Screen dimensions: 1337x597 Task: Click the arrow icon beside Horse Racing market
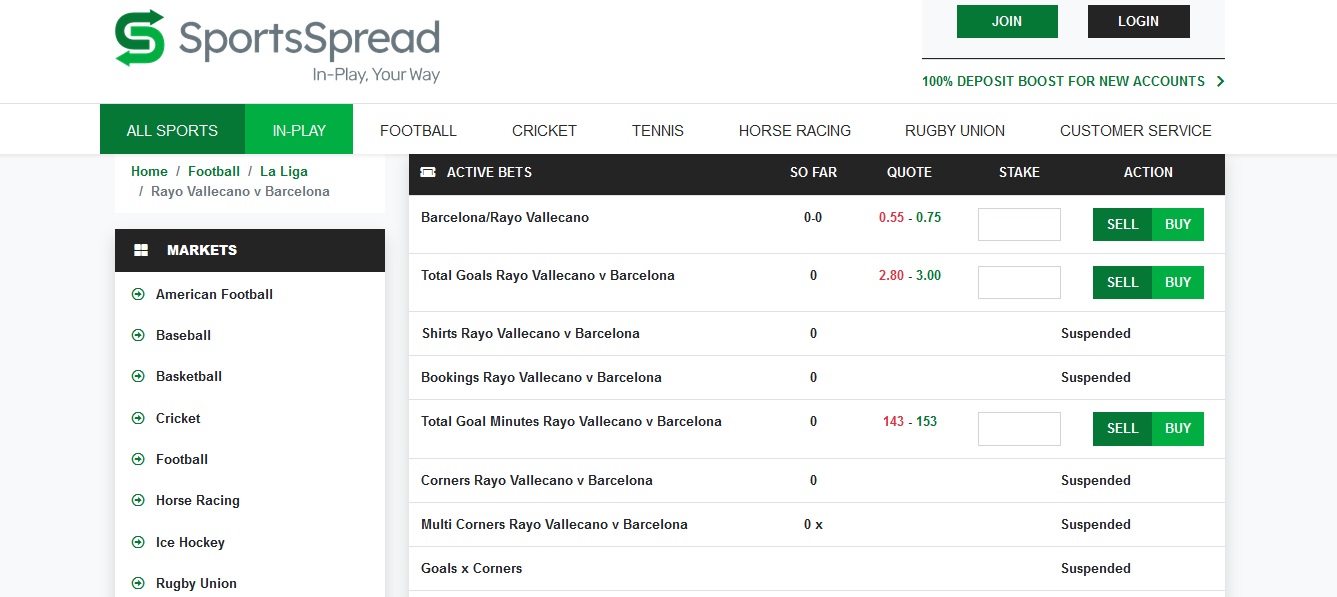[x=138, y=500]
